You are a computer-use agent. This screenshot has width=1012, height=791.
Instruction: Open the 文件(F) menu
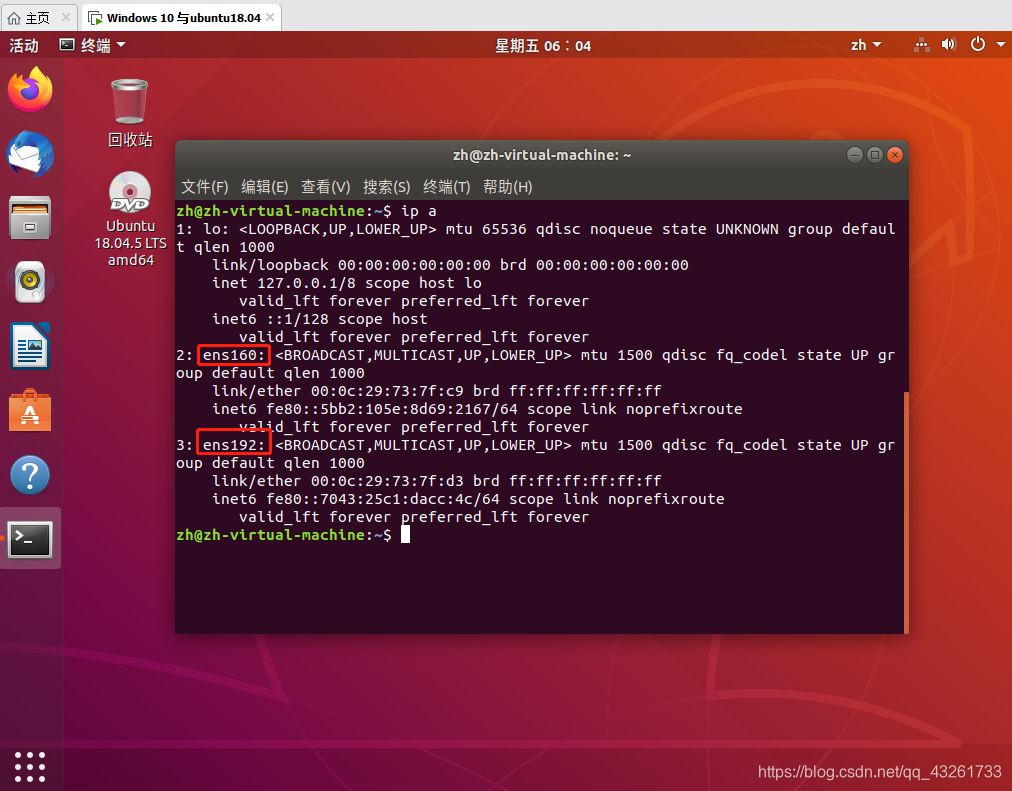coord(205,187)
